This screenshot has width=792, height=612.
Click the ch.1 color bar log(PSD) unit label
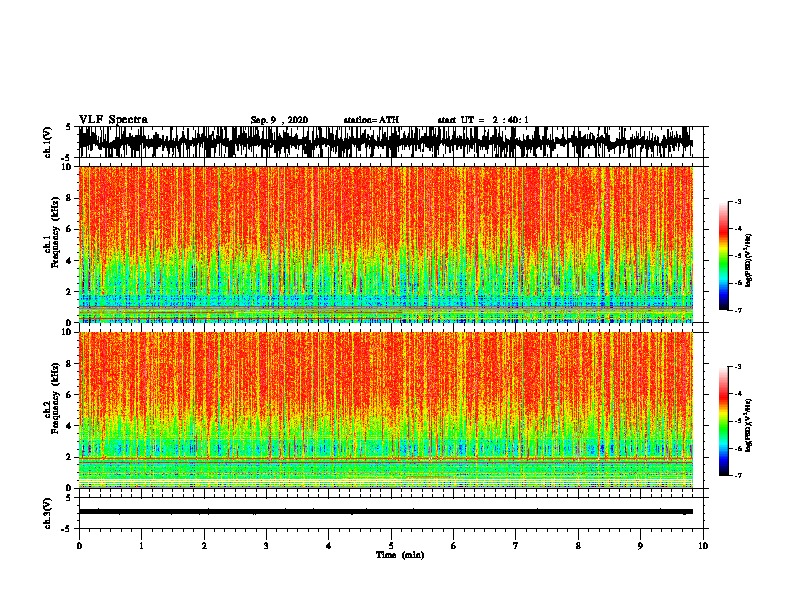749,261
